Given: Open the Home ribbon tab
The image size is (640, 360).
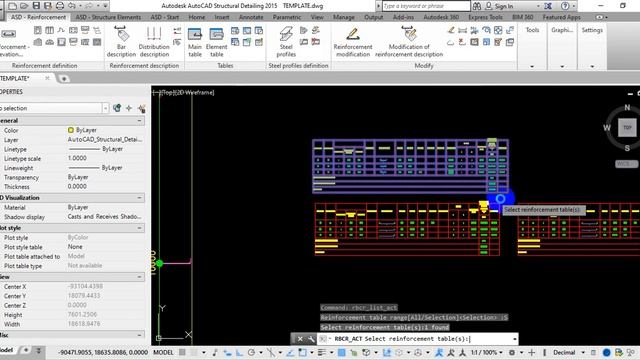Looking at the screenshot, I should tap(197, 17).
